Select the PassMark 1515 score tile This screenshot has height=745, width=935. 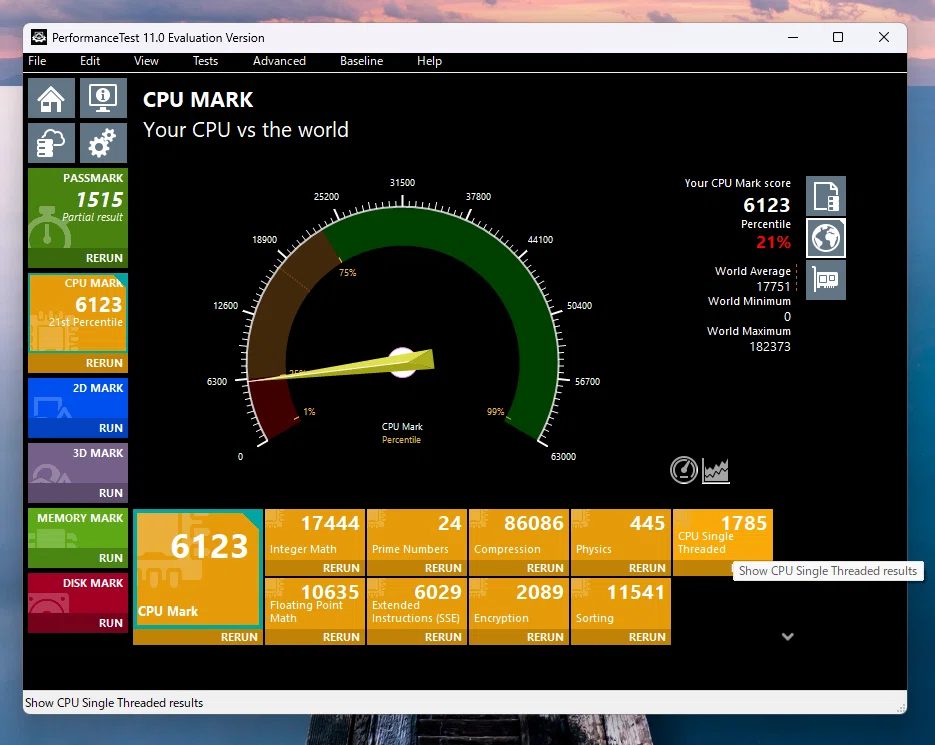click(78, 209)
